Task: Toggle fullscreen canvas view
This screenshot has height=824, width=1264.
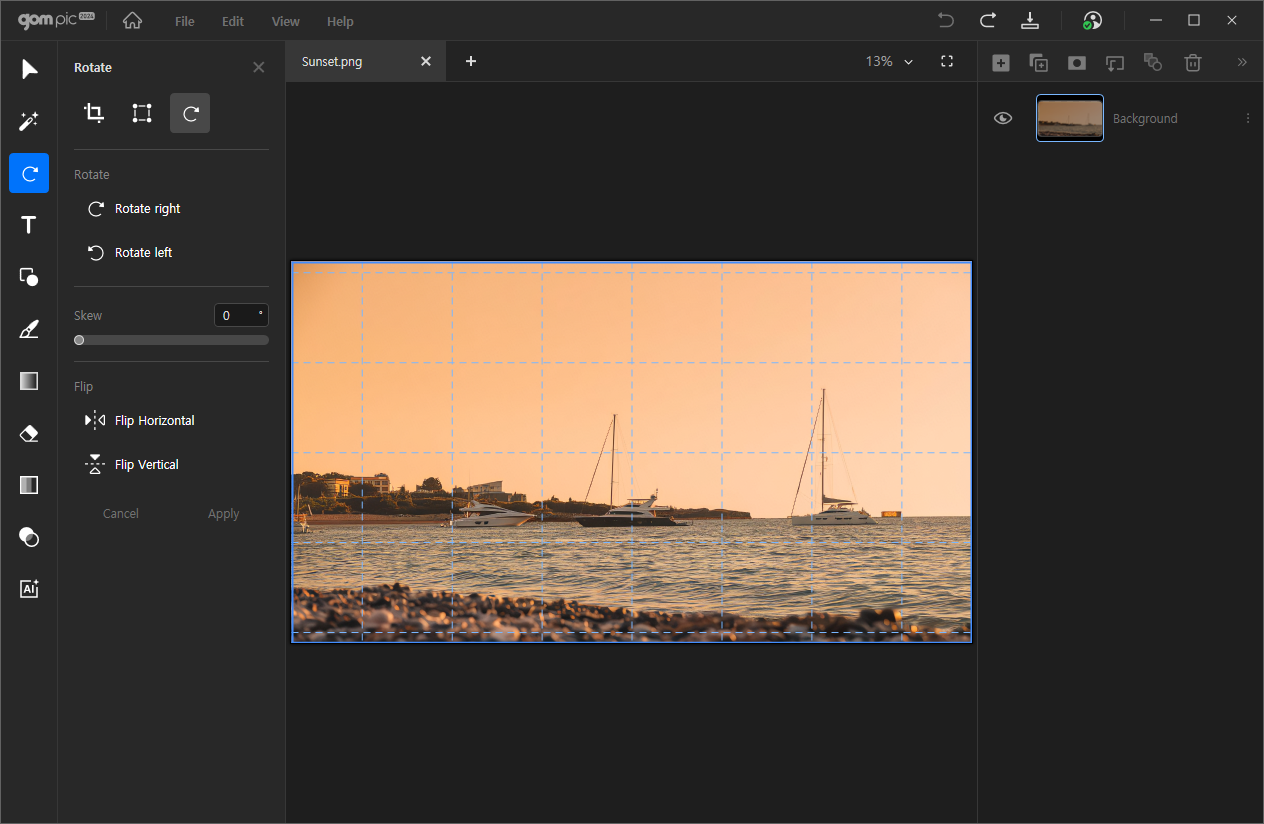Action: click(x=947, y=61)
